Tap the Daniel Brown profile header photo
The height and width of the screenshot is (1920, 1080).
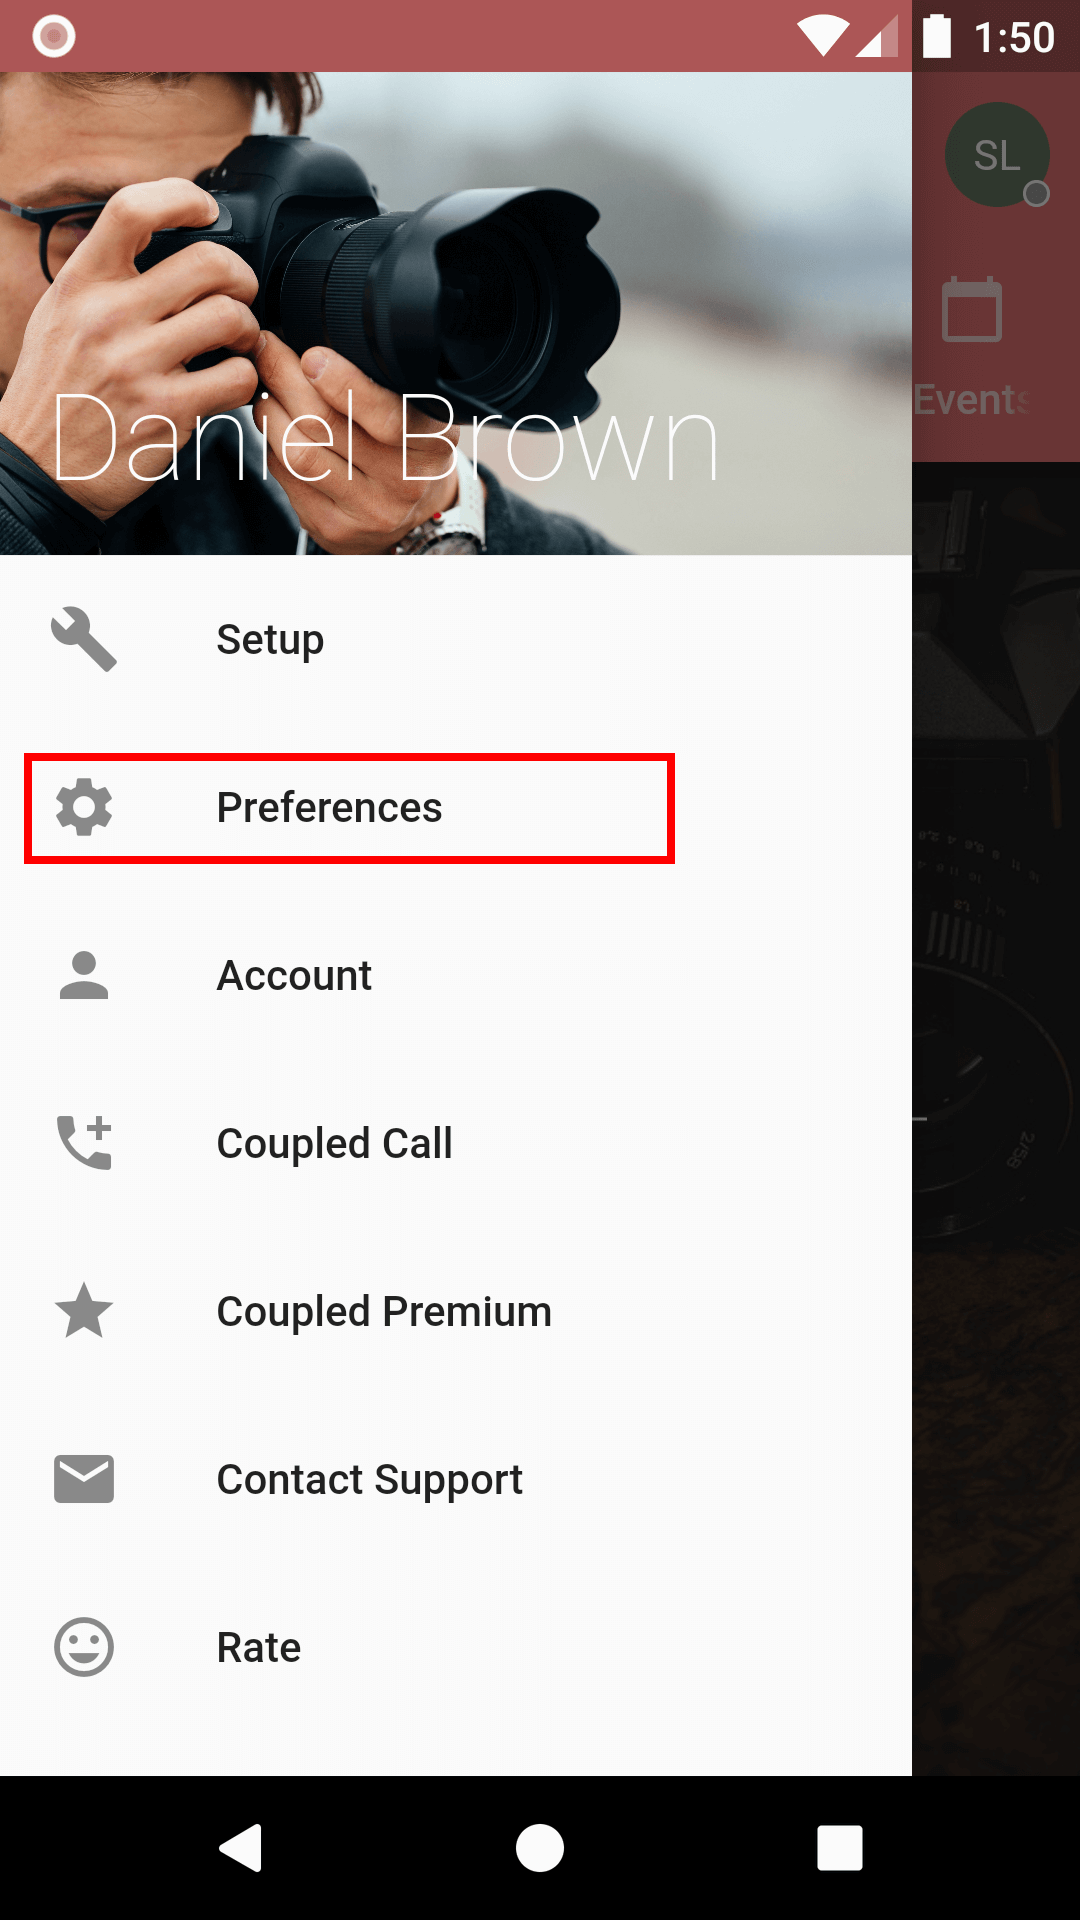pos(456,313)
